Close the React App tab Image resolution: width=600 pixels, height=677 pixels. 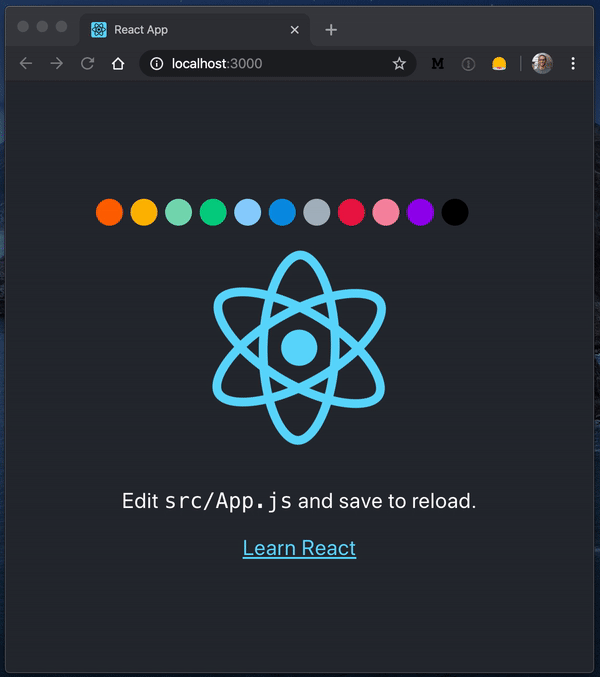[294, 29]
